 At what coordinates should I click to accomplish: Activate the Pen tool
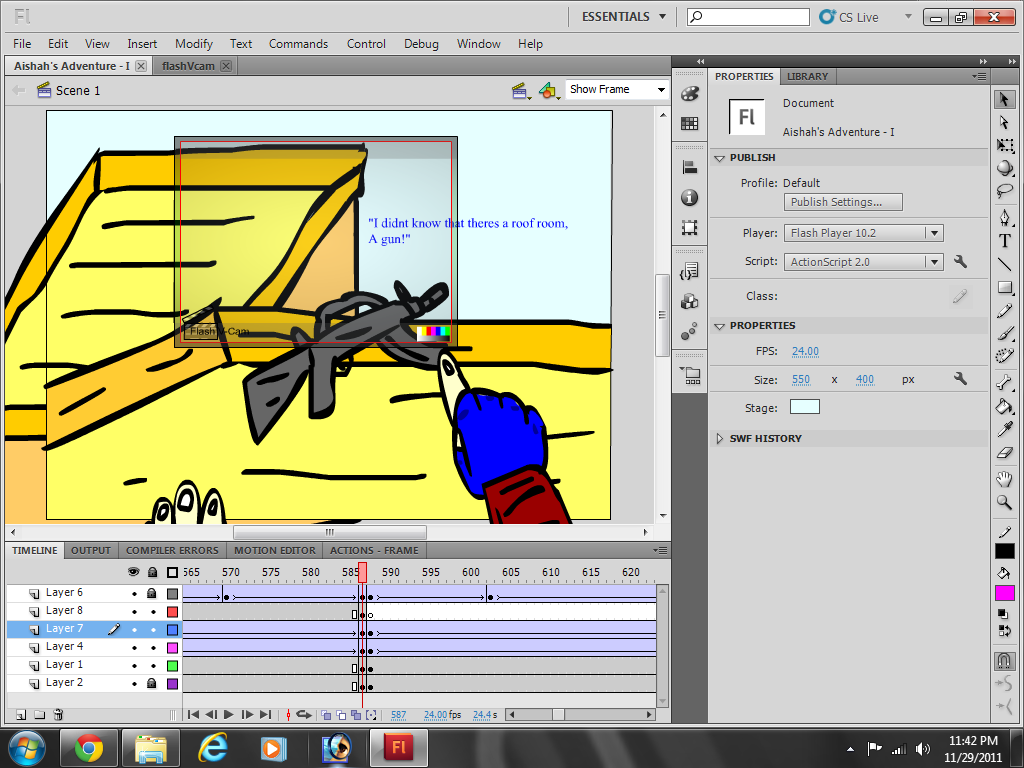[1004, 217]
